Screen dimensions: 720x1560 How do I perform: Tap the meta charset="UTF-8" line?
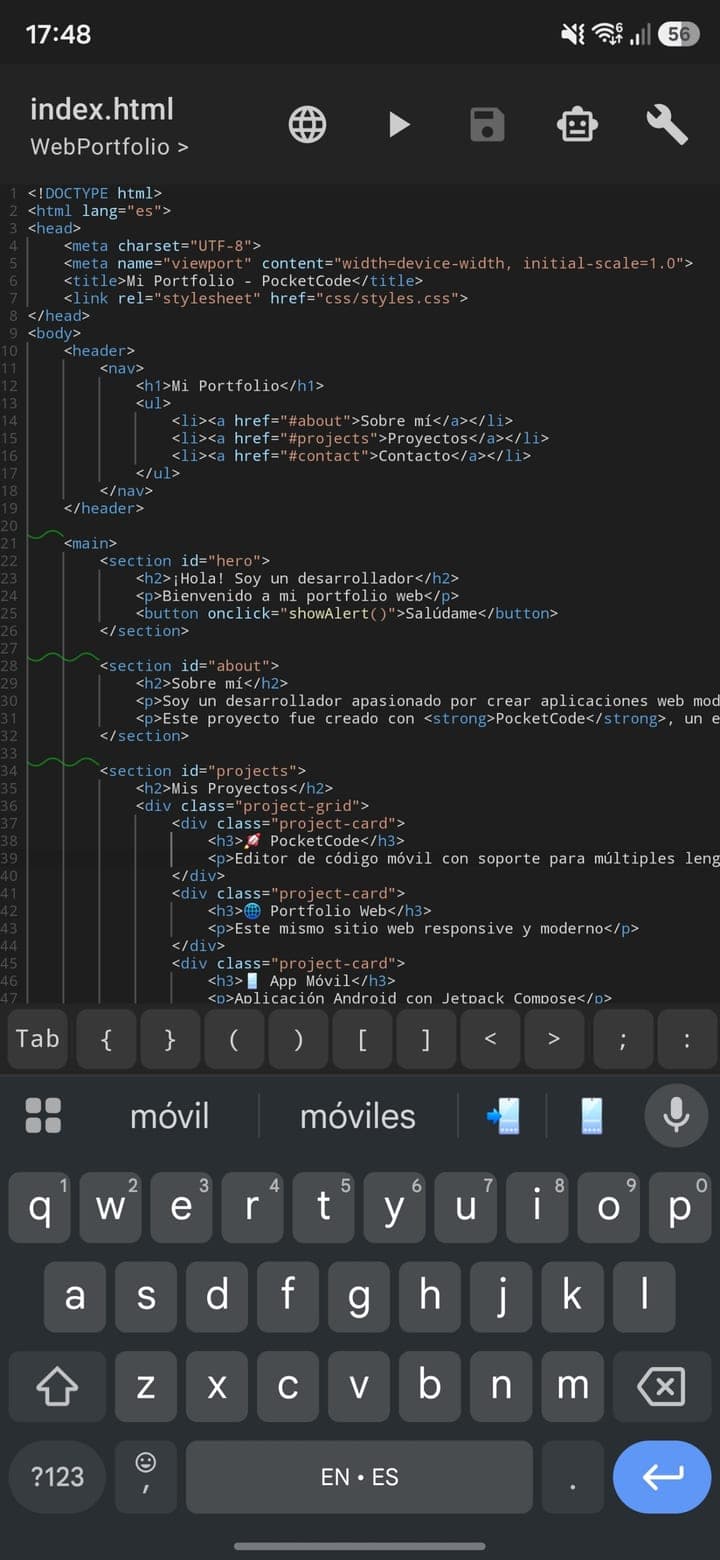163,246
